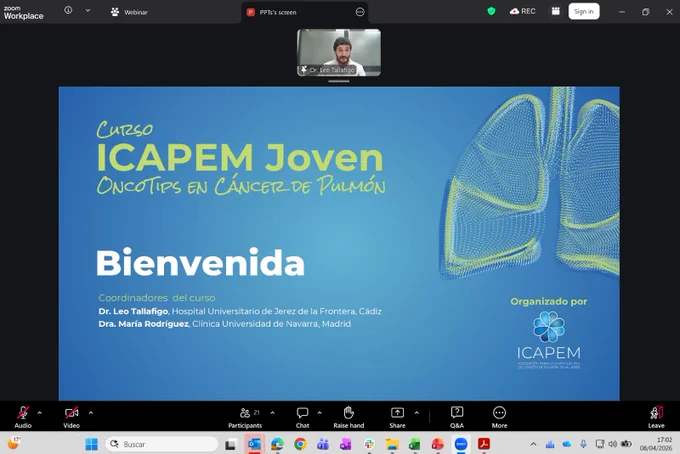Click the REC cloud recording indicator
Screen dimensions: 680x454
[523, 11]
